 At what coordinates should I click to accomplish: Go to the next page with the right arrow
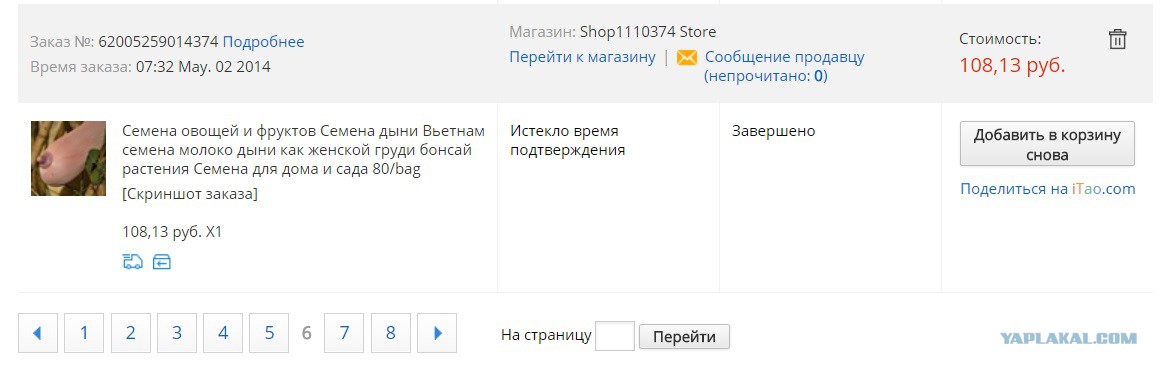[x=437, y=333]
